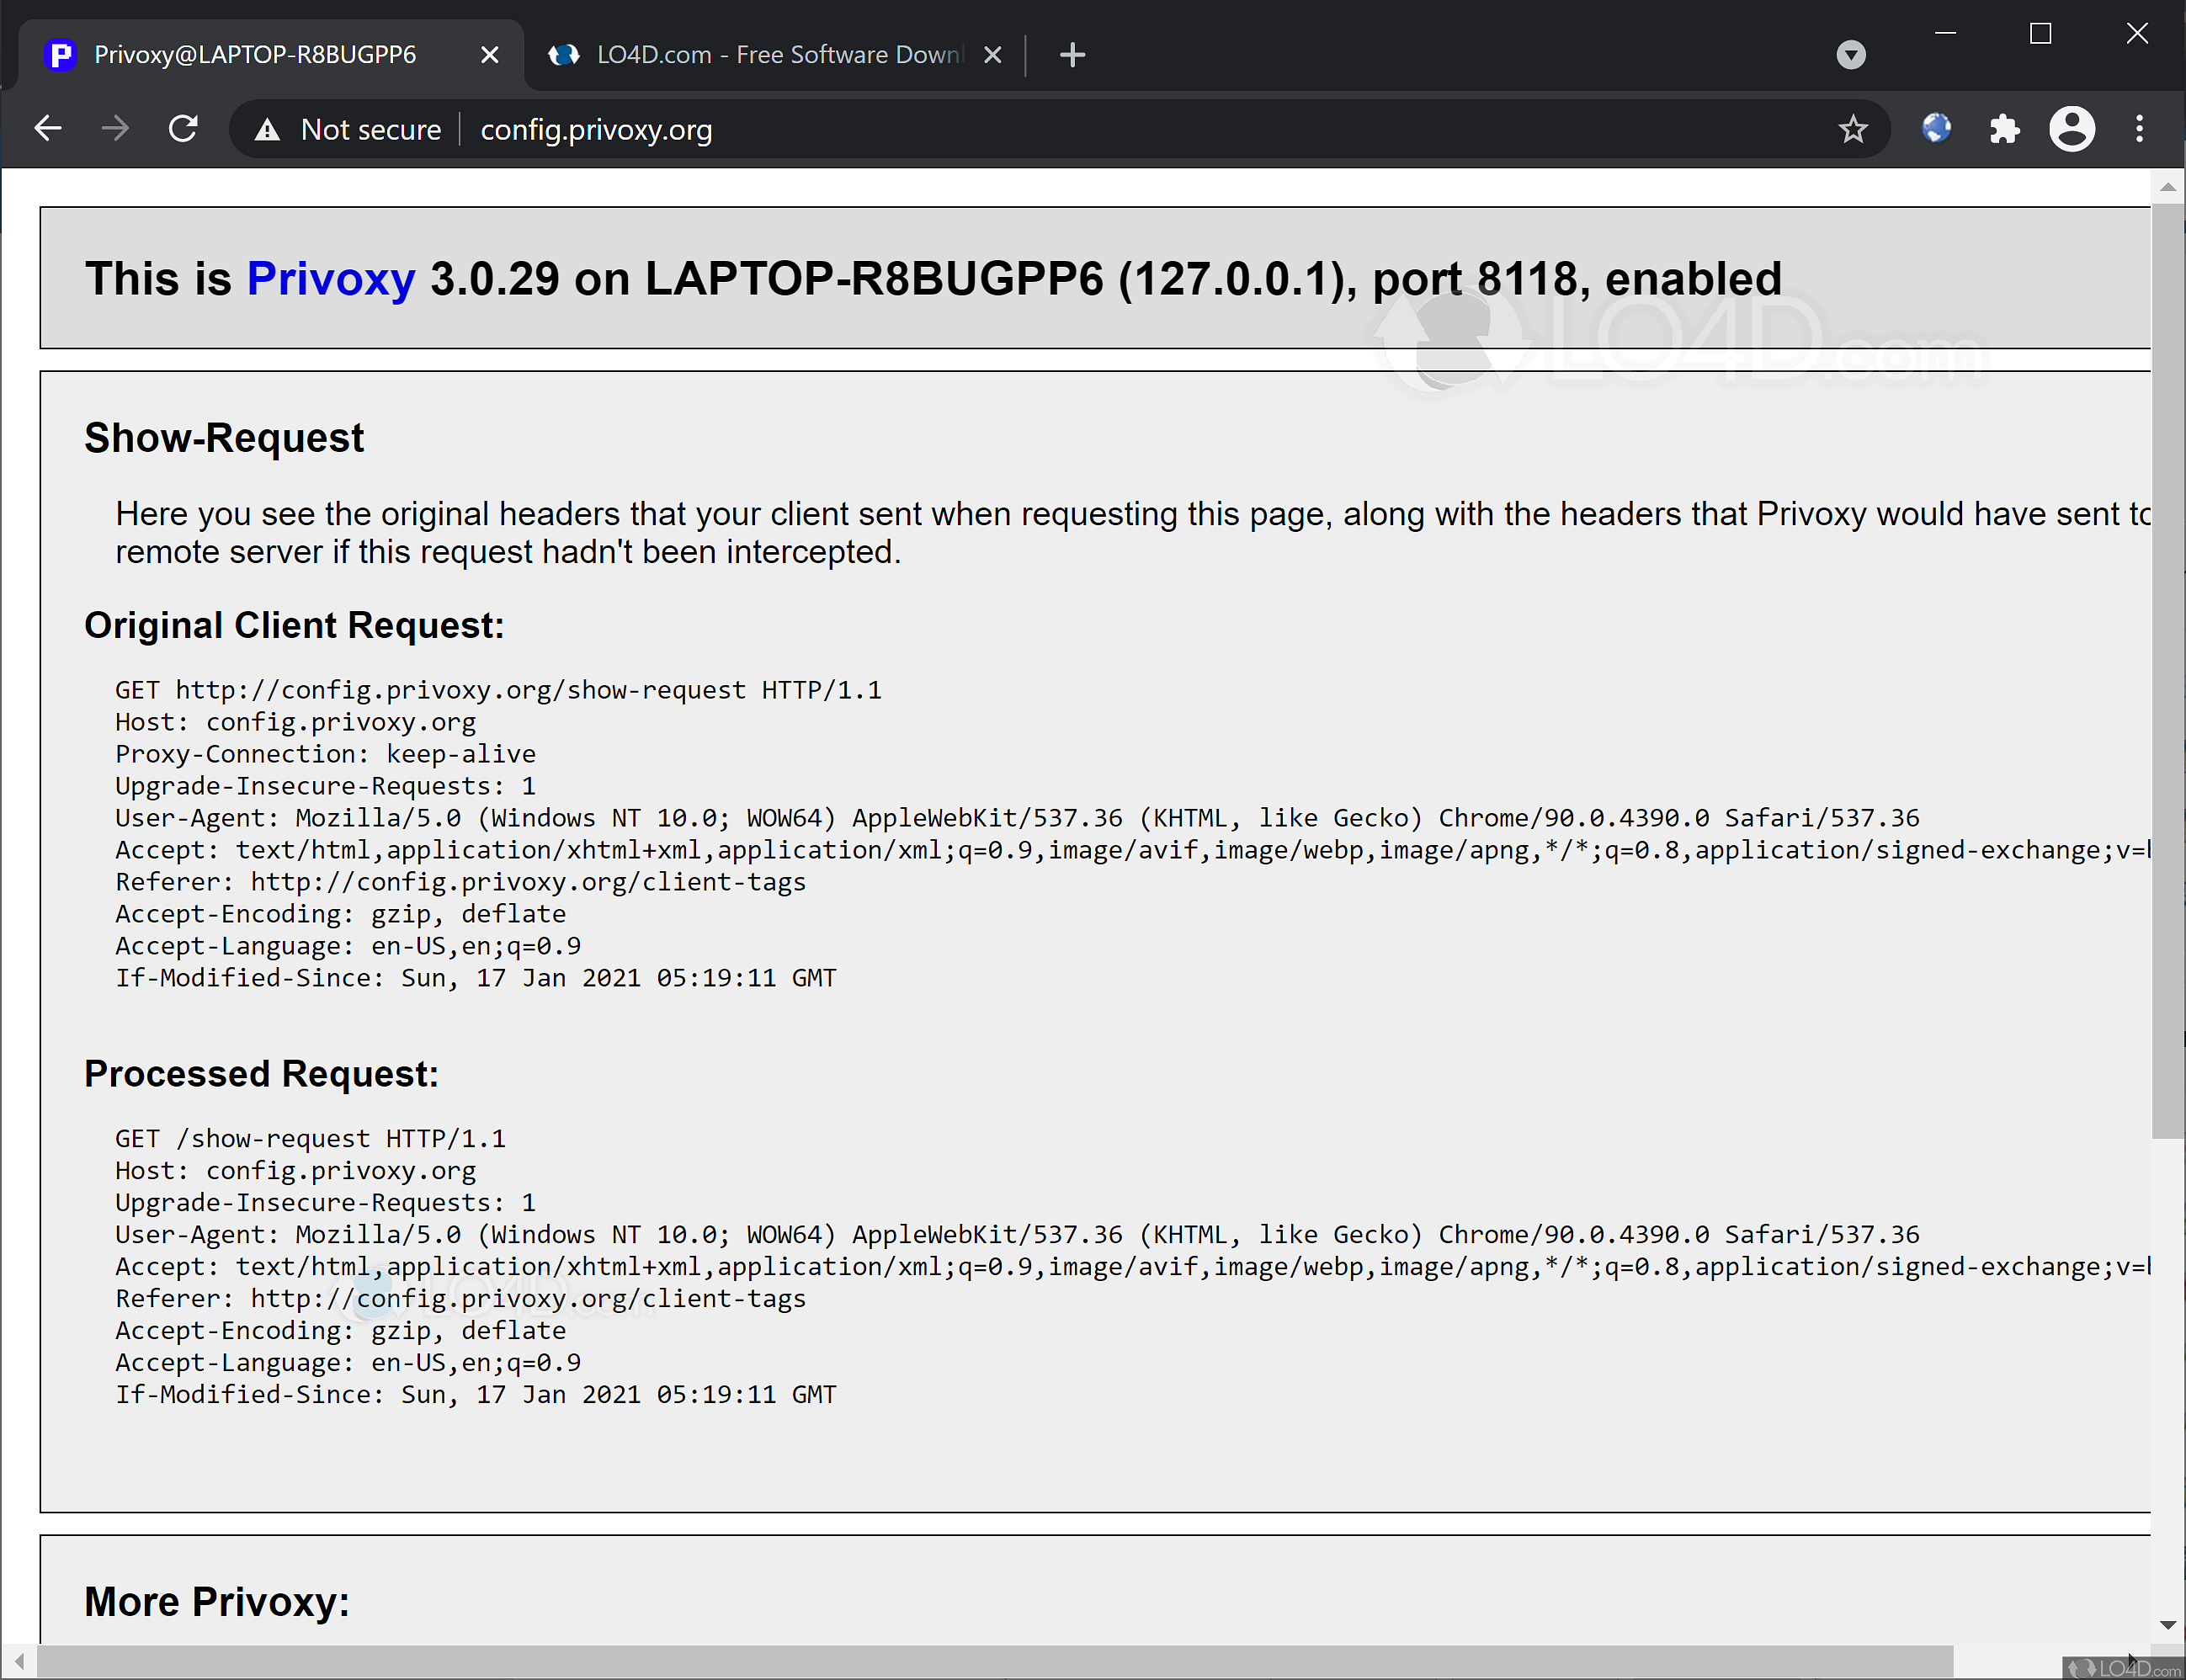The width and height of the screenshot is (2186, 1680).
Task: Close the LO4D.com tab
Action: (x=992, y=54)
